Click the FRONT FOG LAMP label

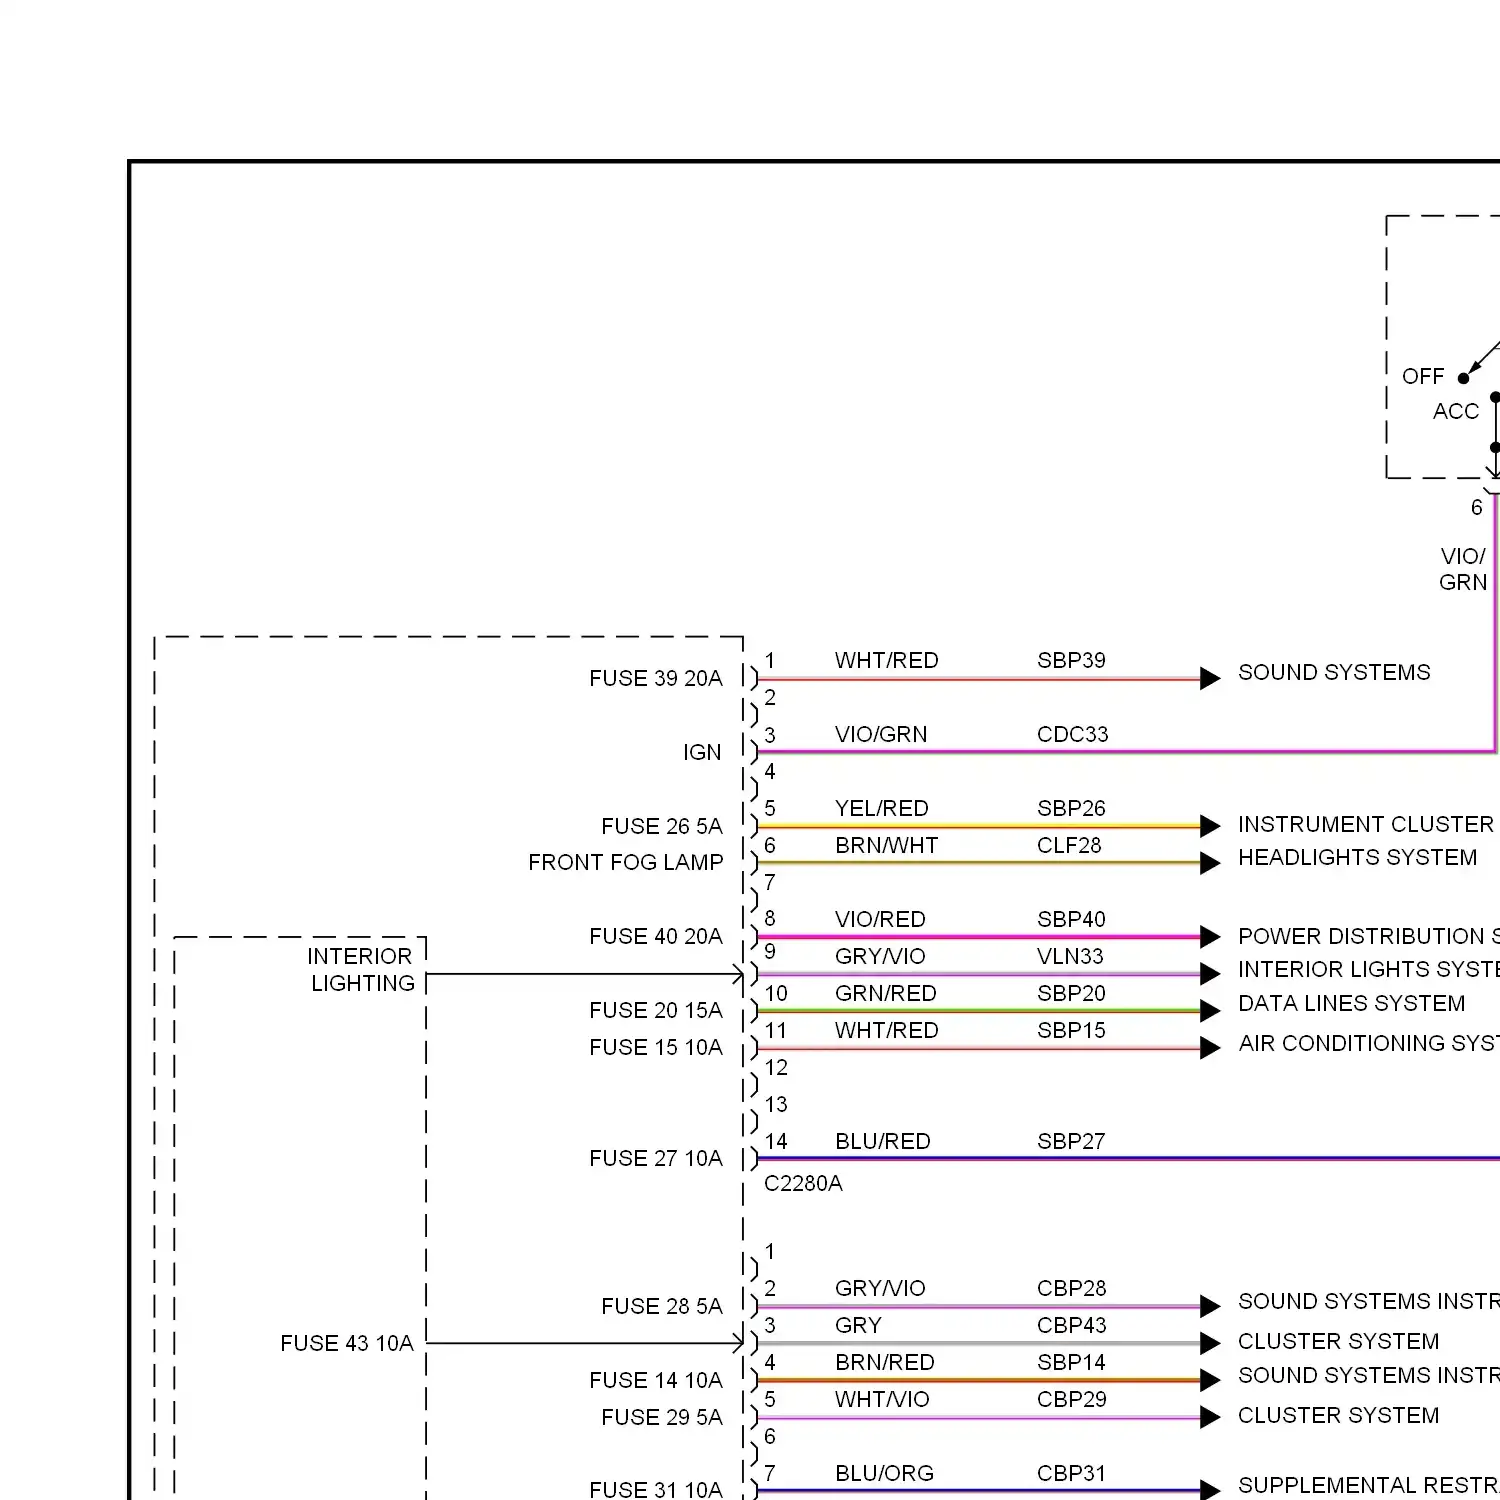[625, 862]
